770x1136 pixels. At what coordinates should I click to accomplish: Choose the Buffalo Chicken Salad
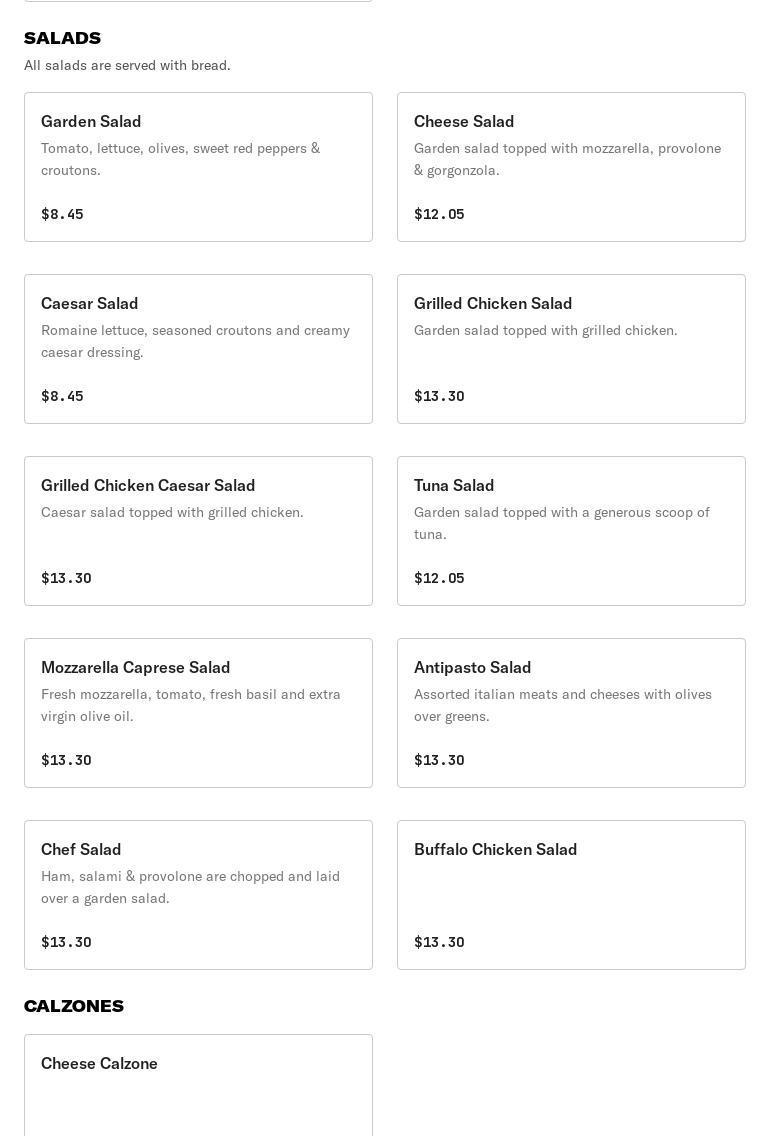tap(571, 895)
